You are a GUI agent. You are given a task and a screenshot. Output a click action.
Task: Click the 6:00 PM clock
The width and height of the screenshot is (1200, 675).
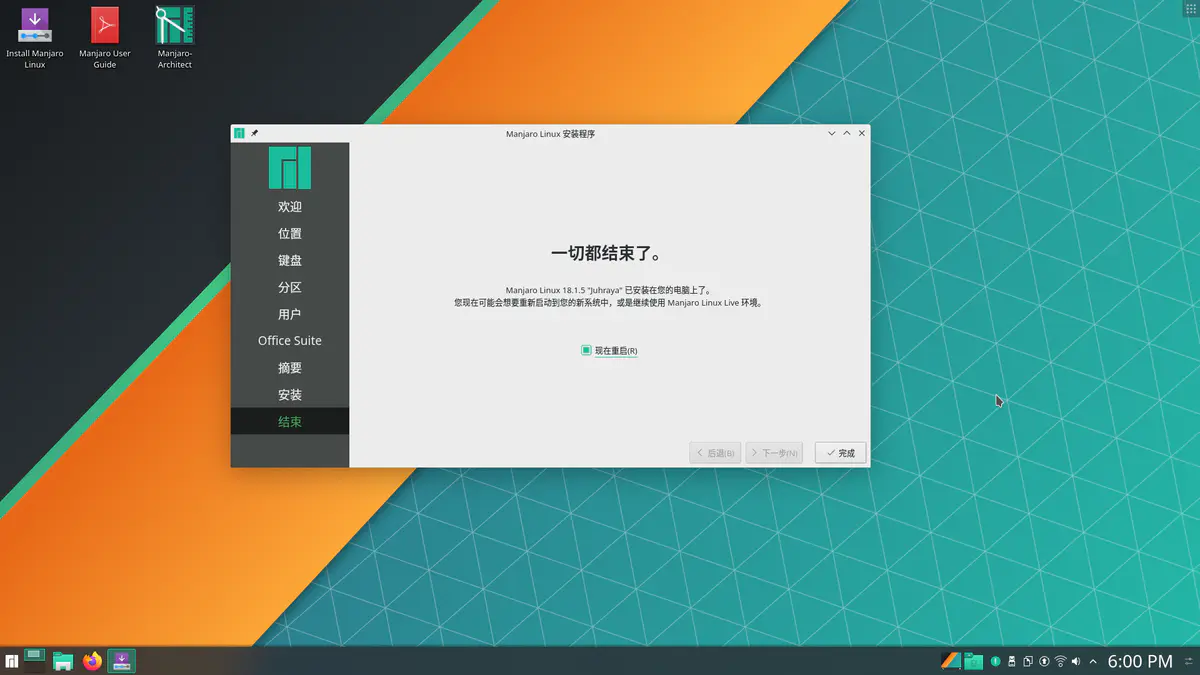click(1140, 661)
